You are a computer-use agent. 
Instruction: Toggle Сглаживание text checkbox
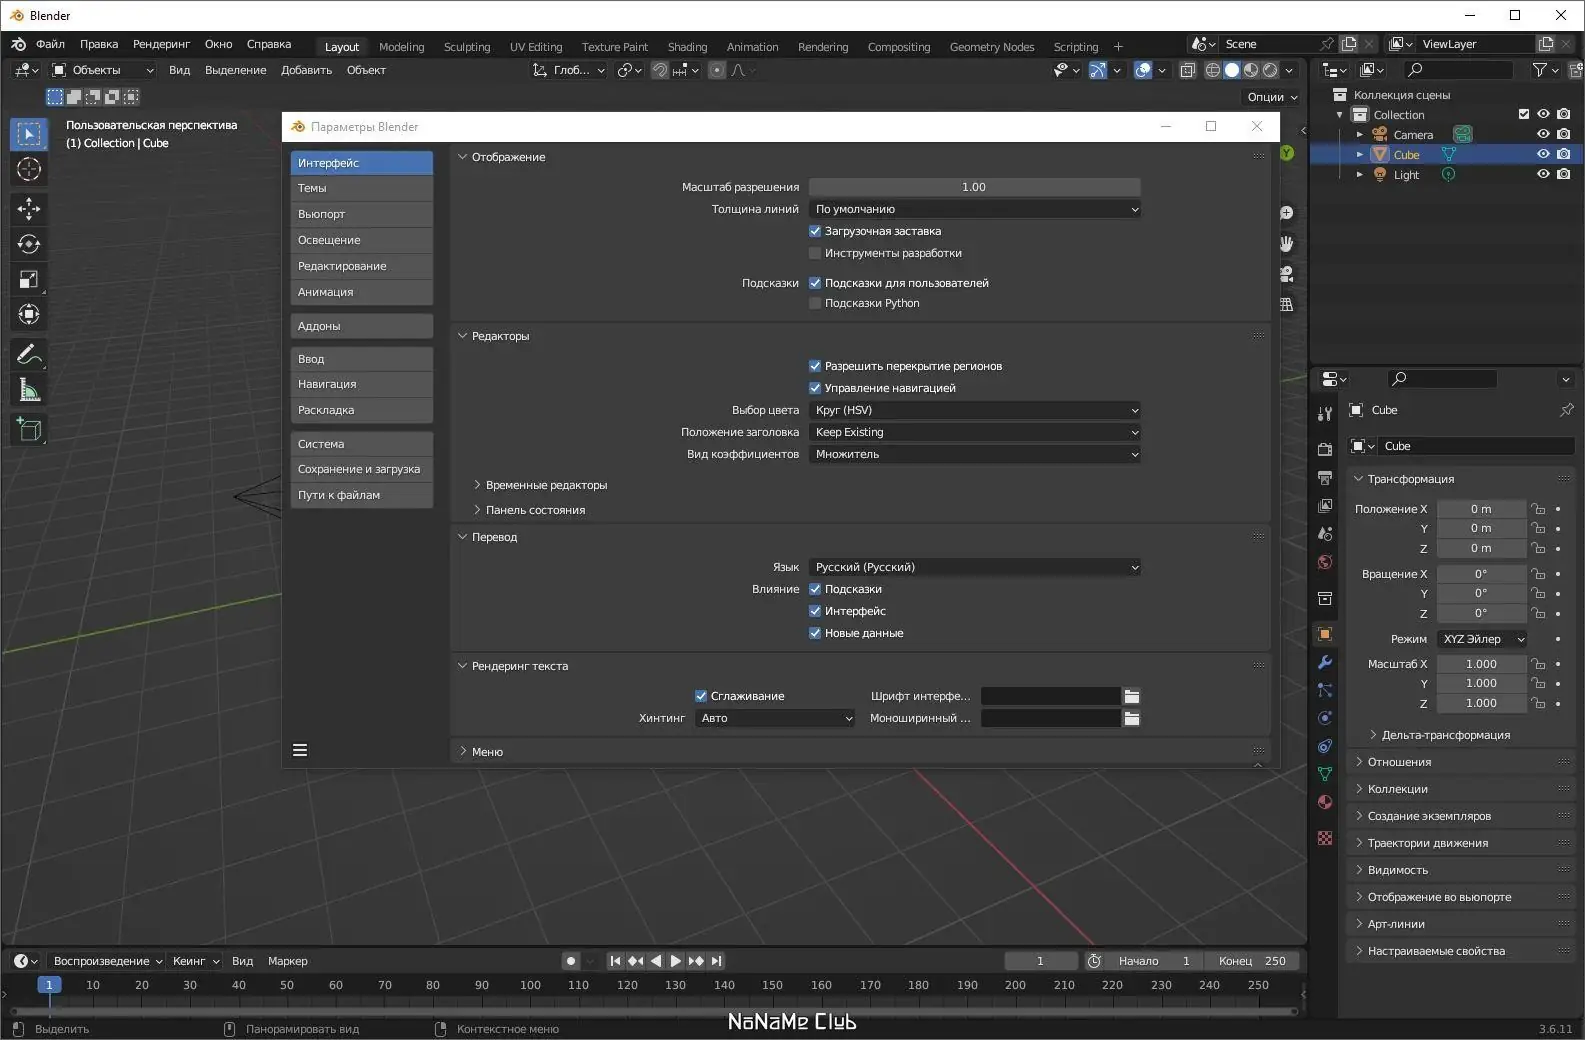point(701,696)
